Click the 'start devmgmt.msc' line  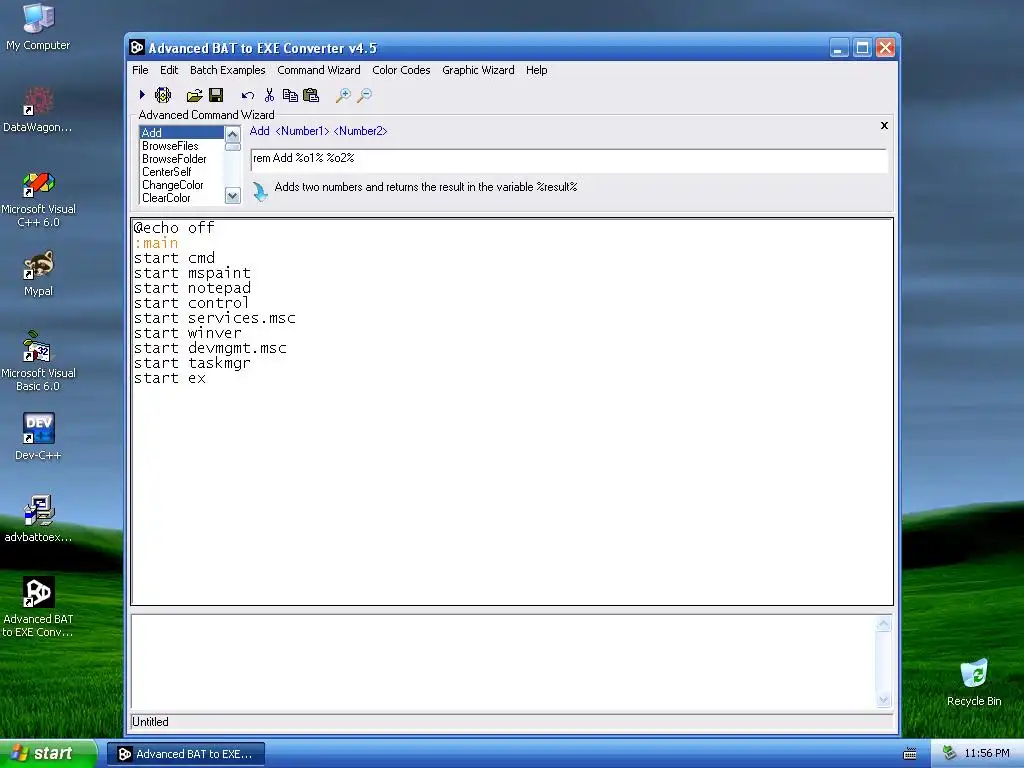click(x=210, y=348)
